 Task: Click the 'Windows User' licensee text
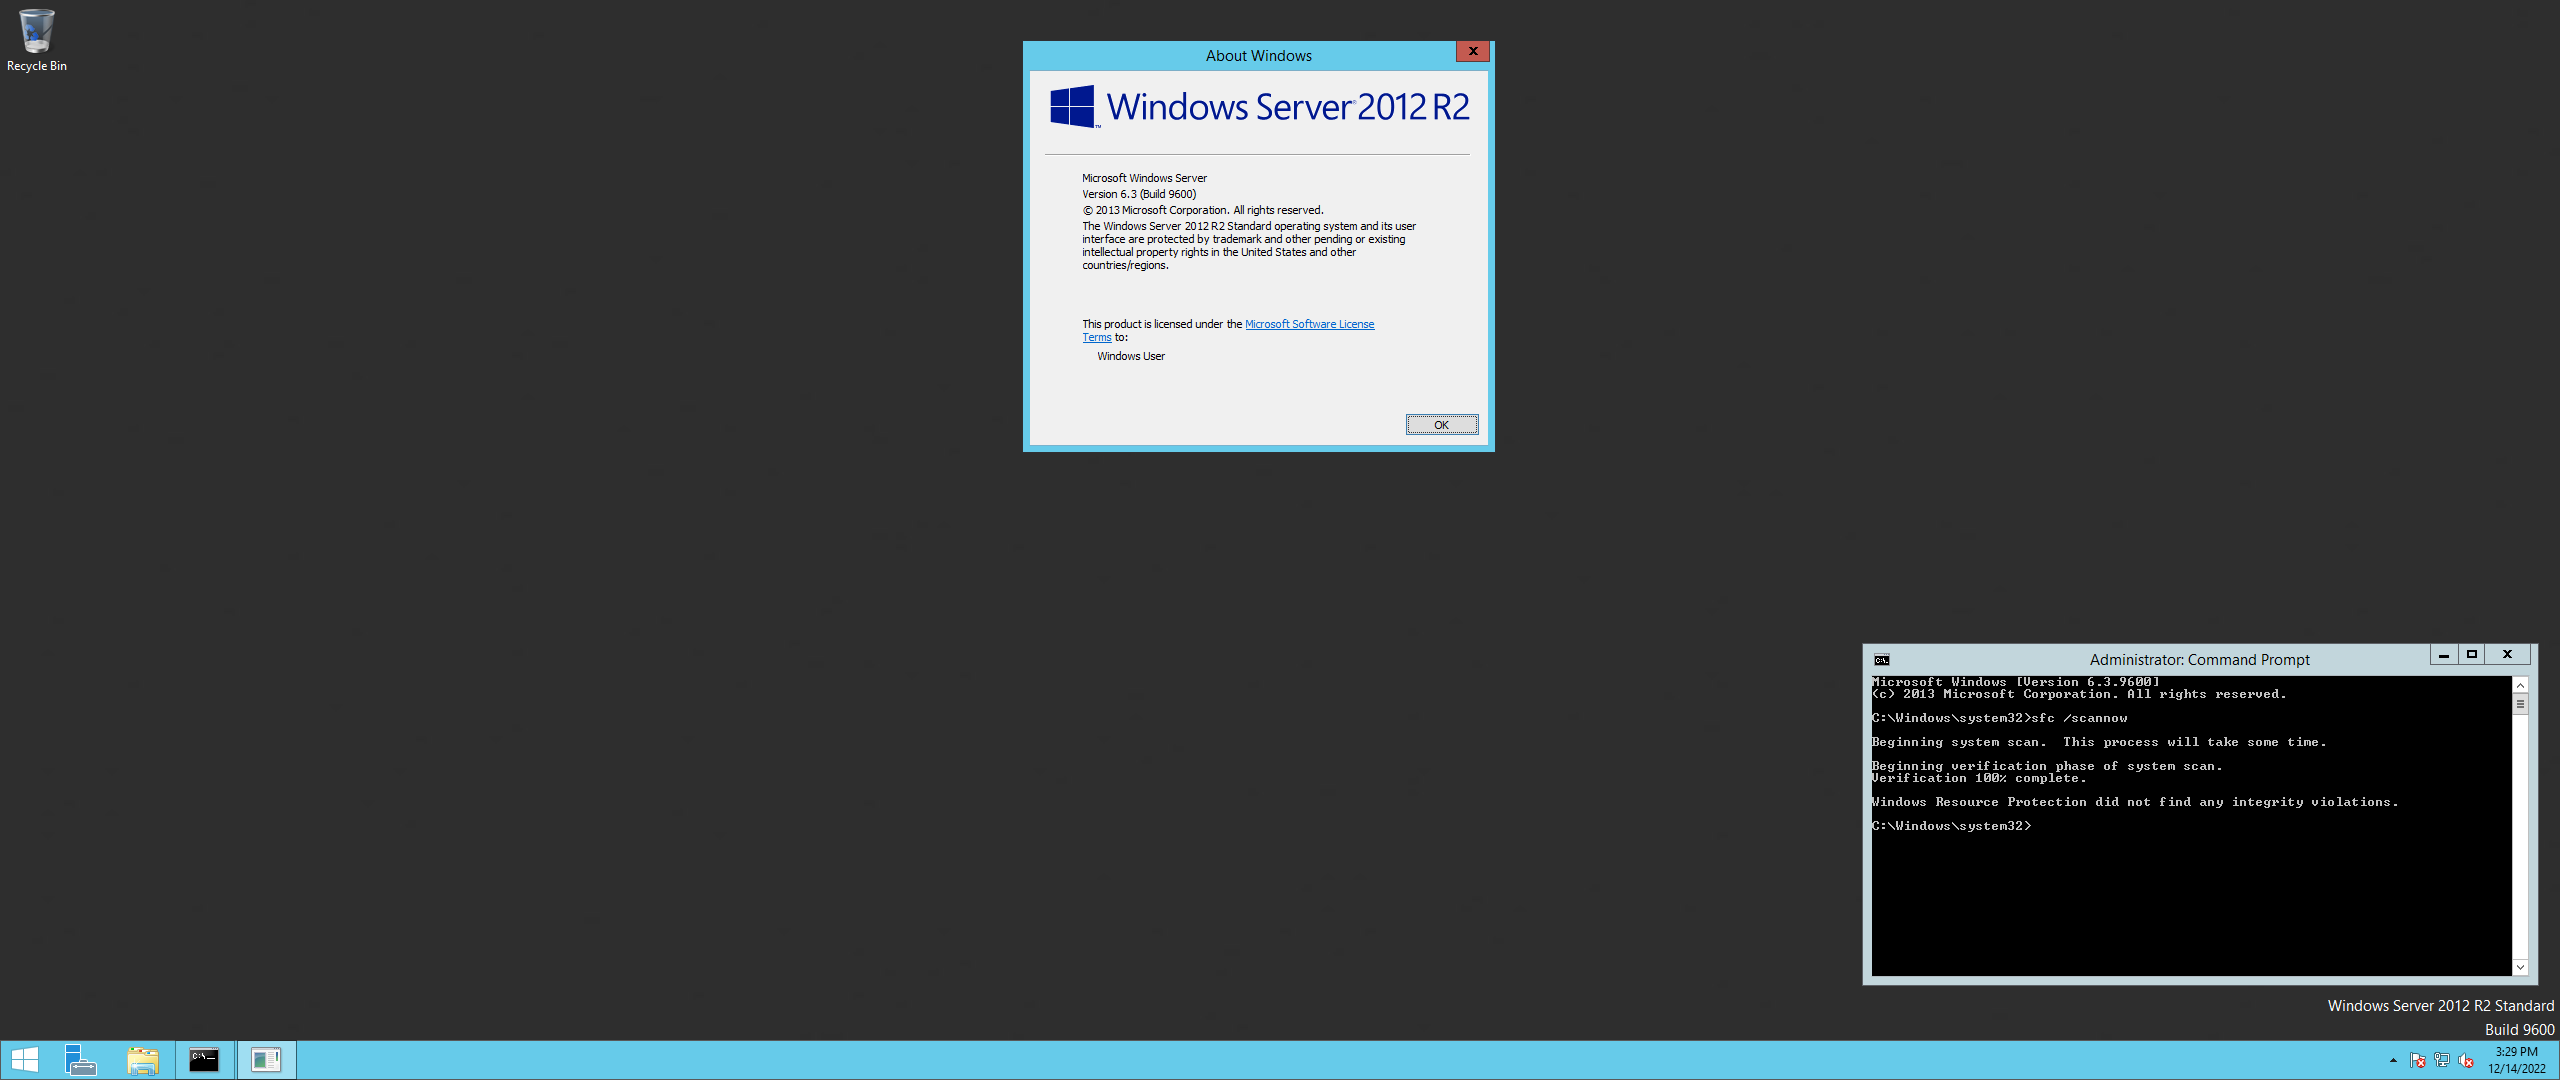tap(1131, 356)
